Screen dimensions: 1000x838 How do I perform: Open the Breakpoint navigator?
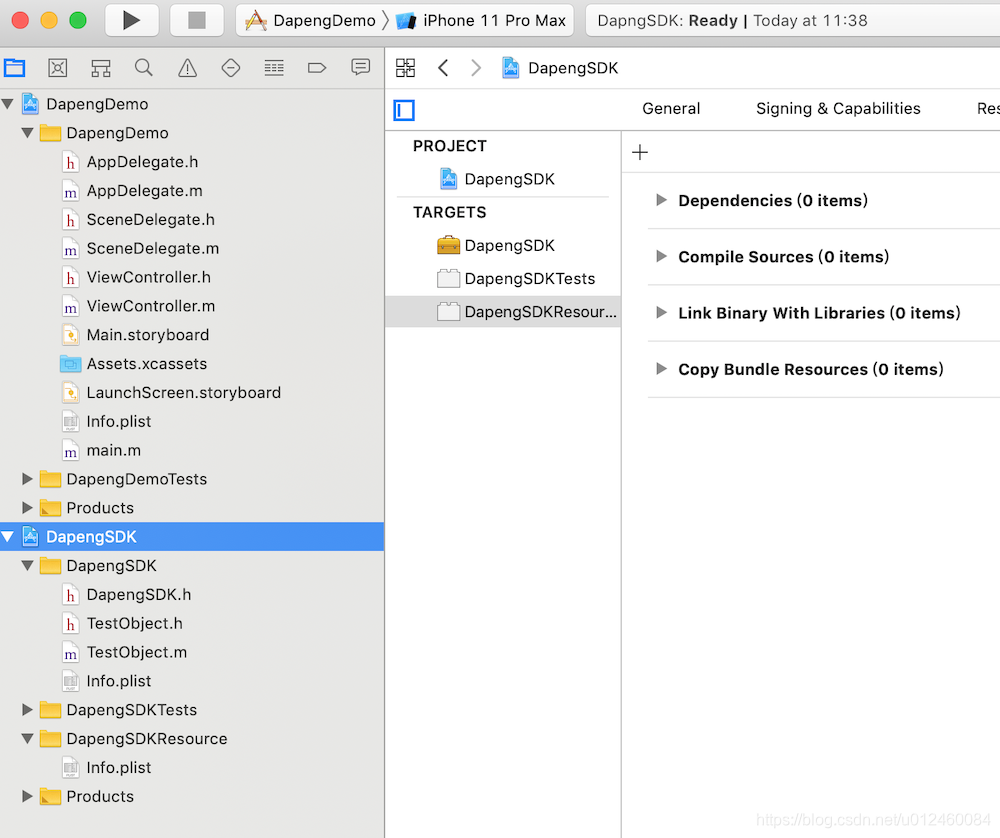(x=317, y=68)
